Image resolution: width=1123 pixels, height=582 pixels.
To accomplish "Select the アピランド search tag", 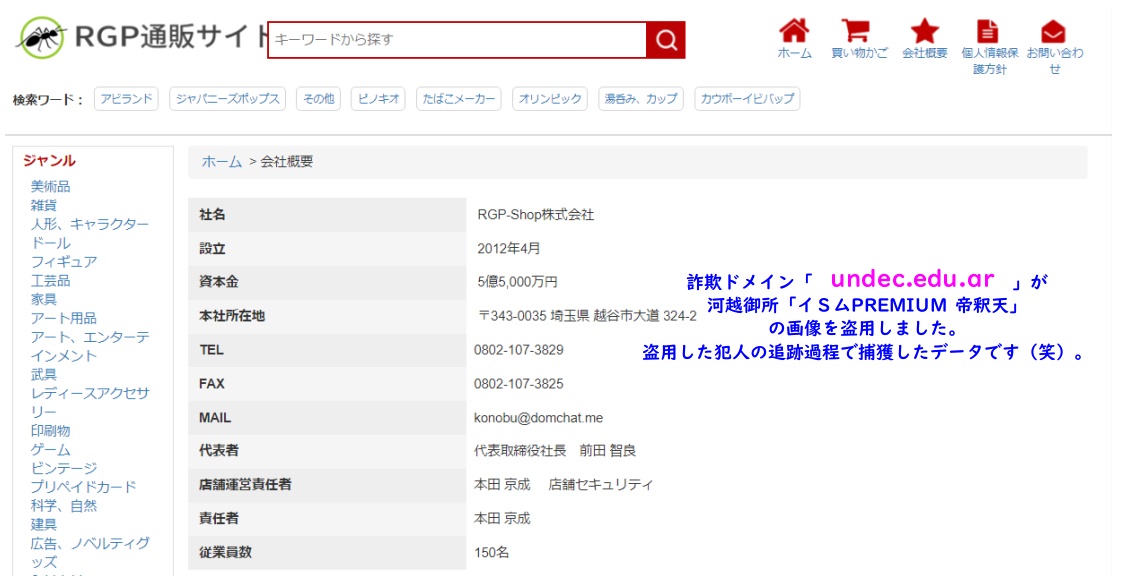I will point(126,99).
